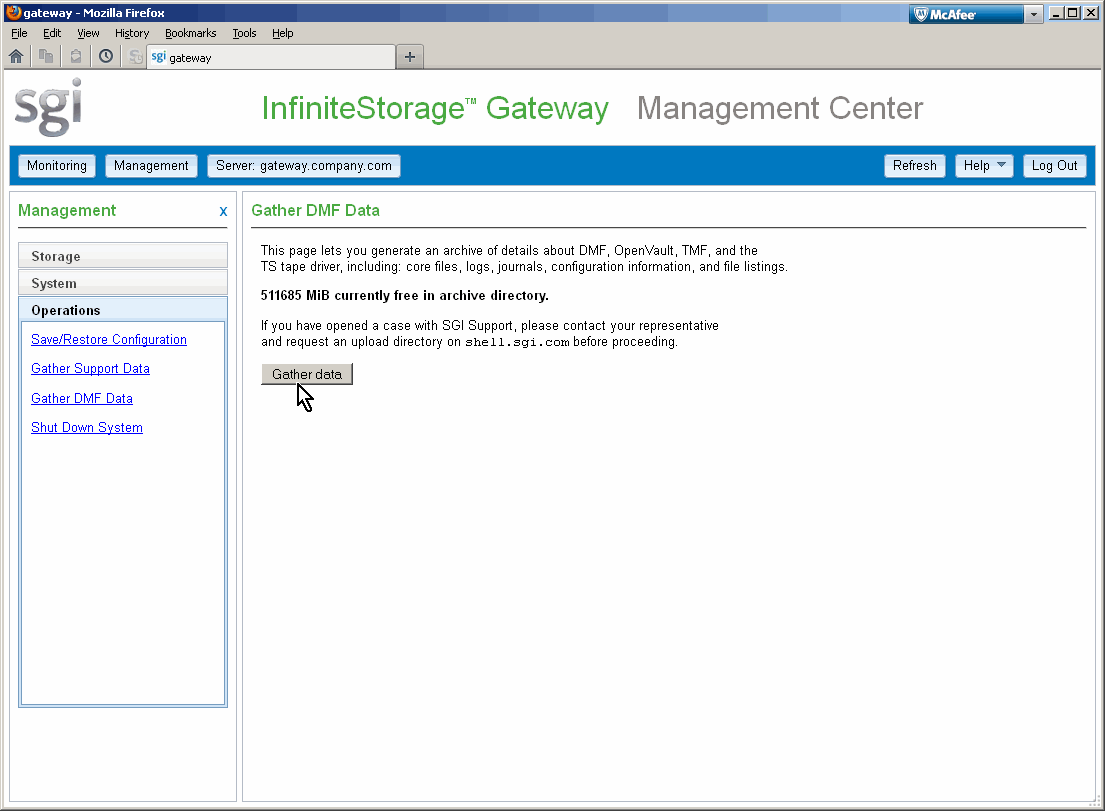Open Shut Down System link
1105x811 pixels.
87,428
